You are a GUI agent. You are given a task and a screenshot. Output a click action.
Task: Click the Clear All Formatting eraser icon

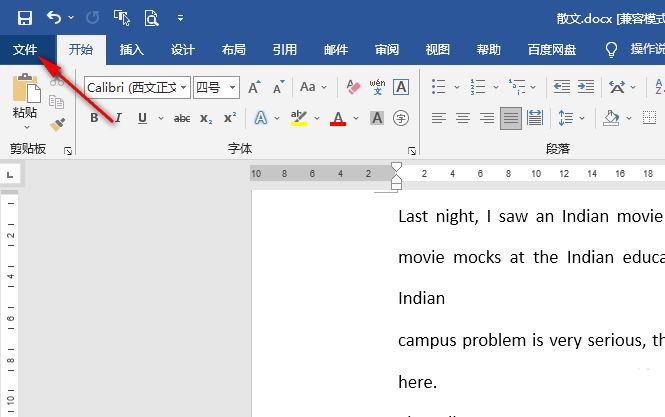[x=352, y=88]
